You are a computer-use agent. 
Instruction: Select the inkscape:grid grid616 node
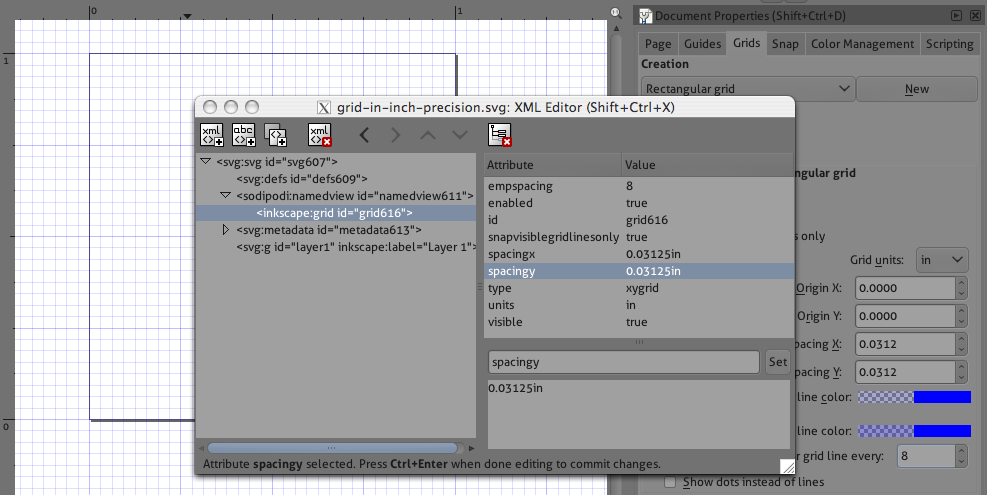[x=334, y=213]
